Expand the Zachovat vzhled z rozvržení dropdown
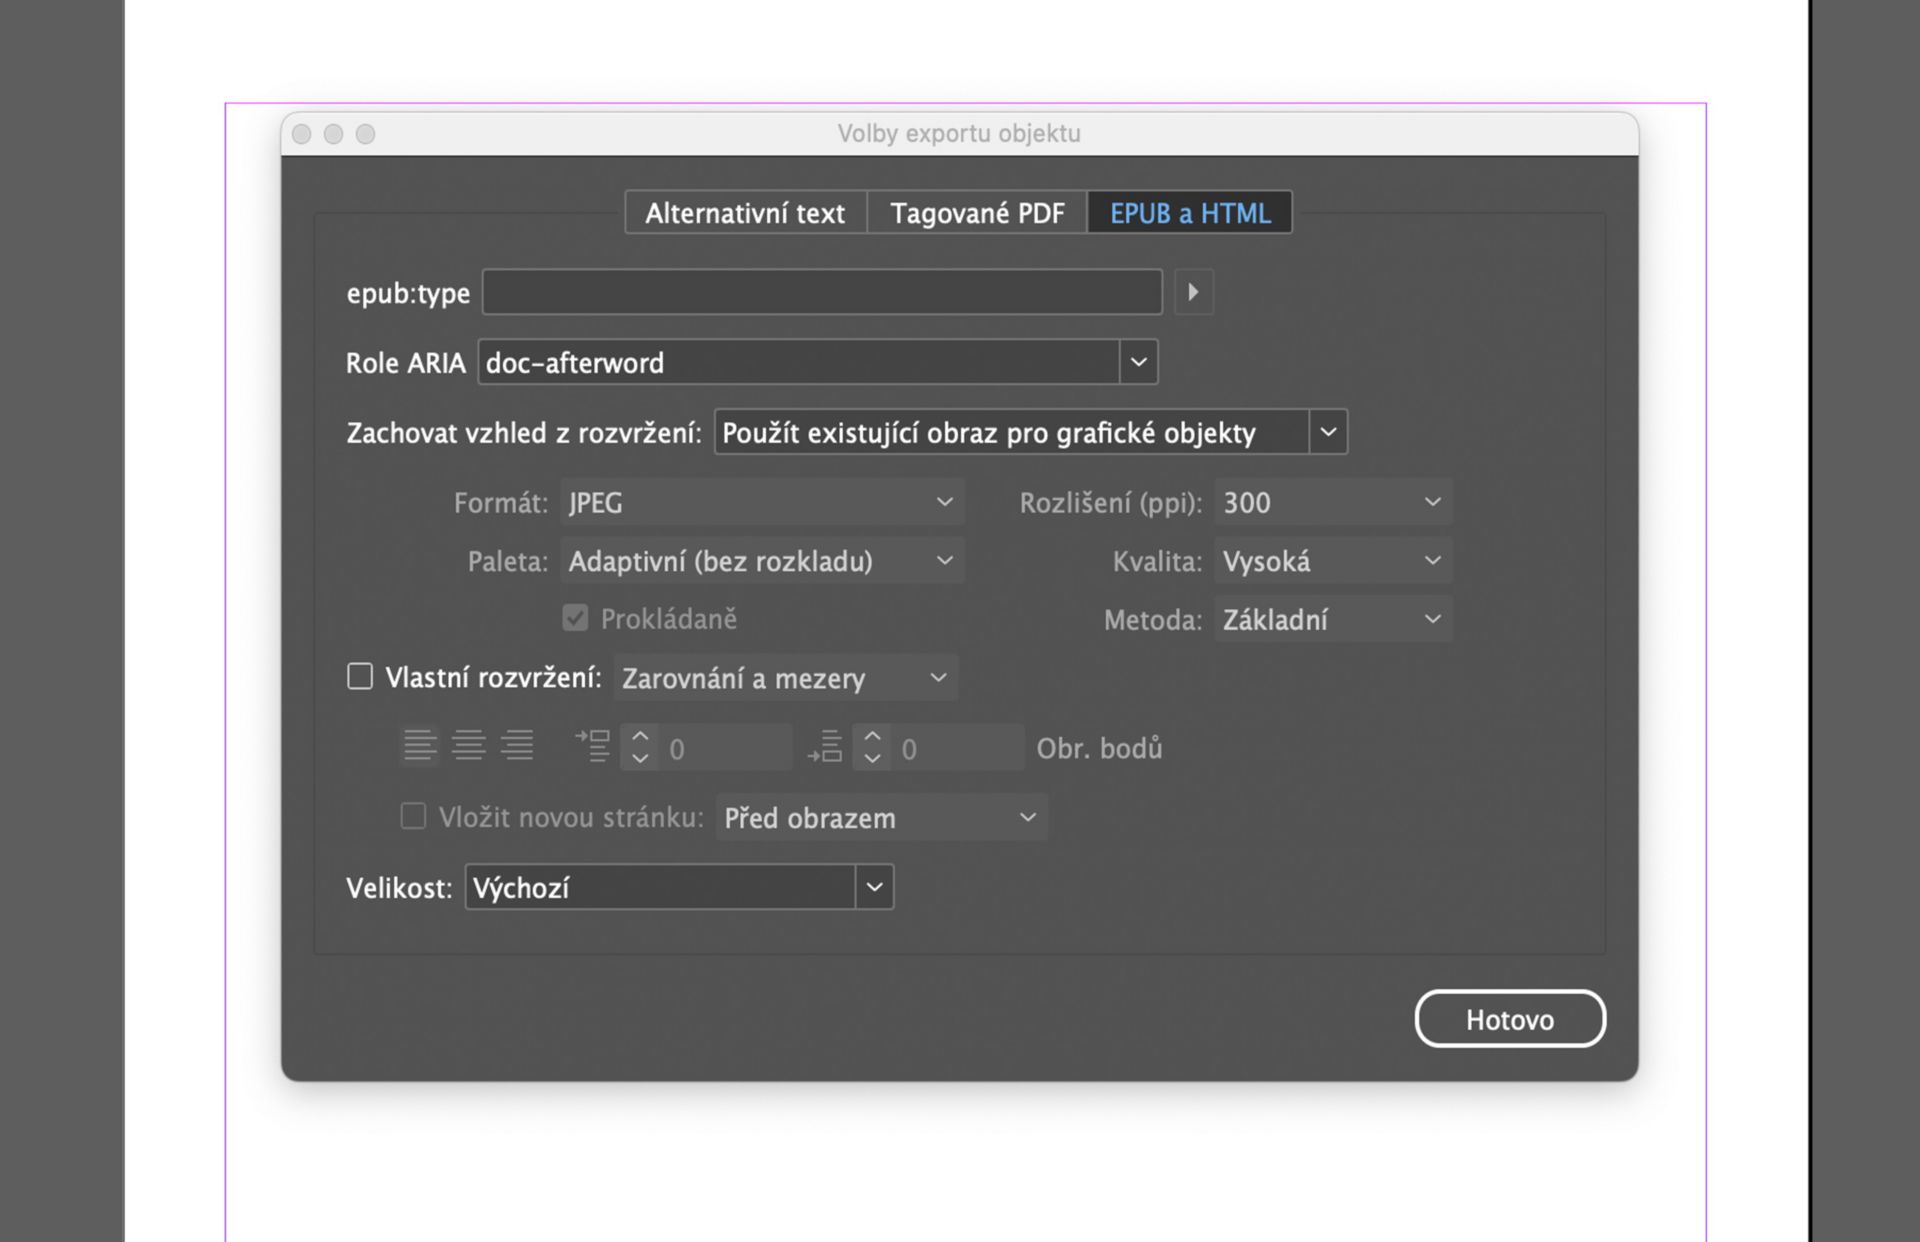1920x1242 pixels. (x=1328, y=432)
